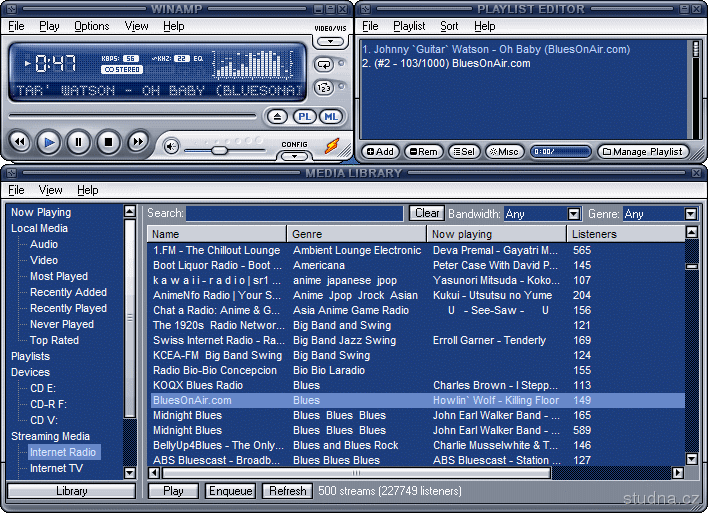
Task: Select CD-R F: device
Action: coord(48,404)
